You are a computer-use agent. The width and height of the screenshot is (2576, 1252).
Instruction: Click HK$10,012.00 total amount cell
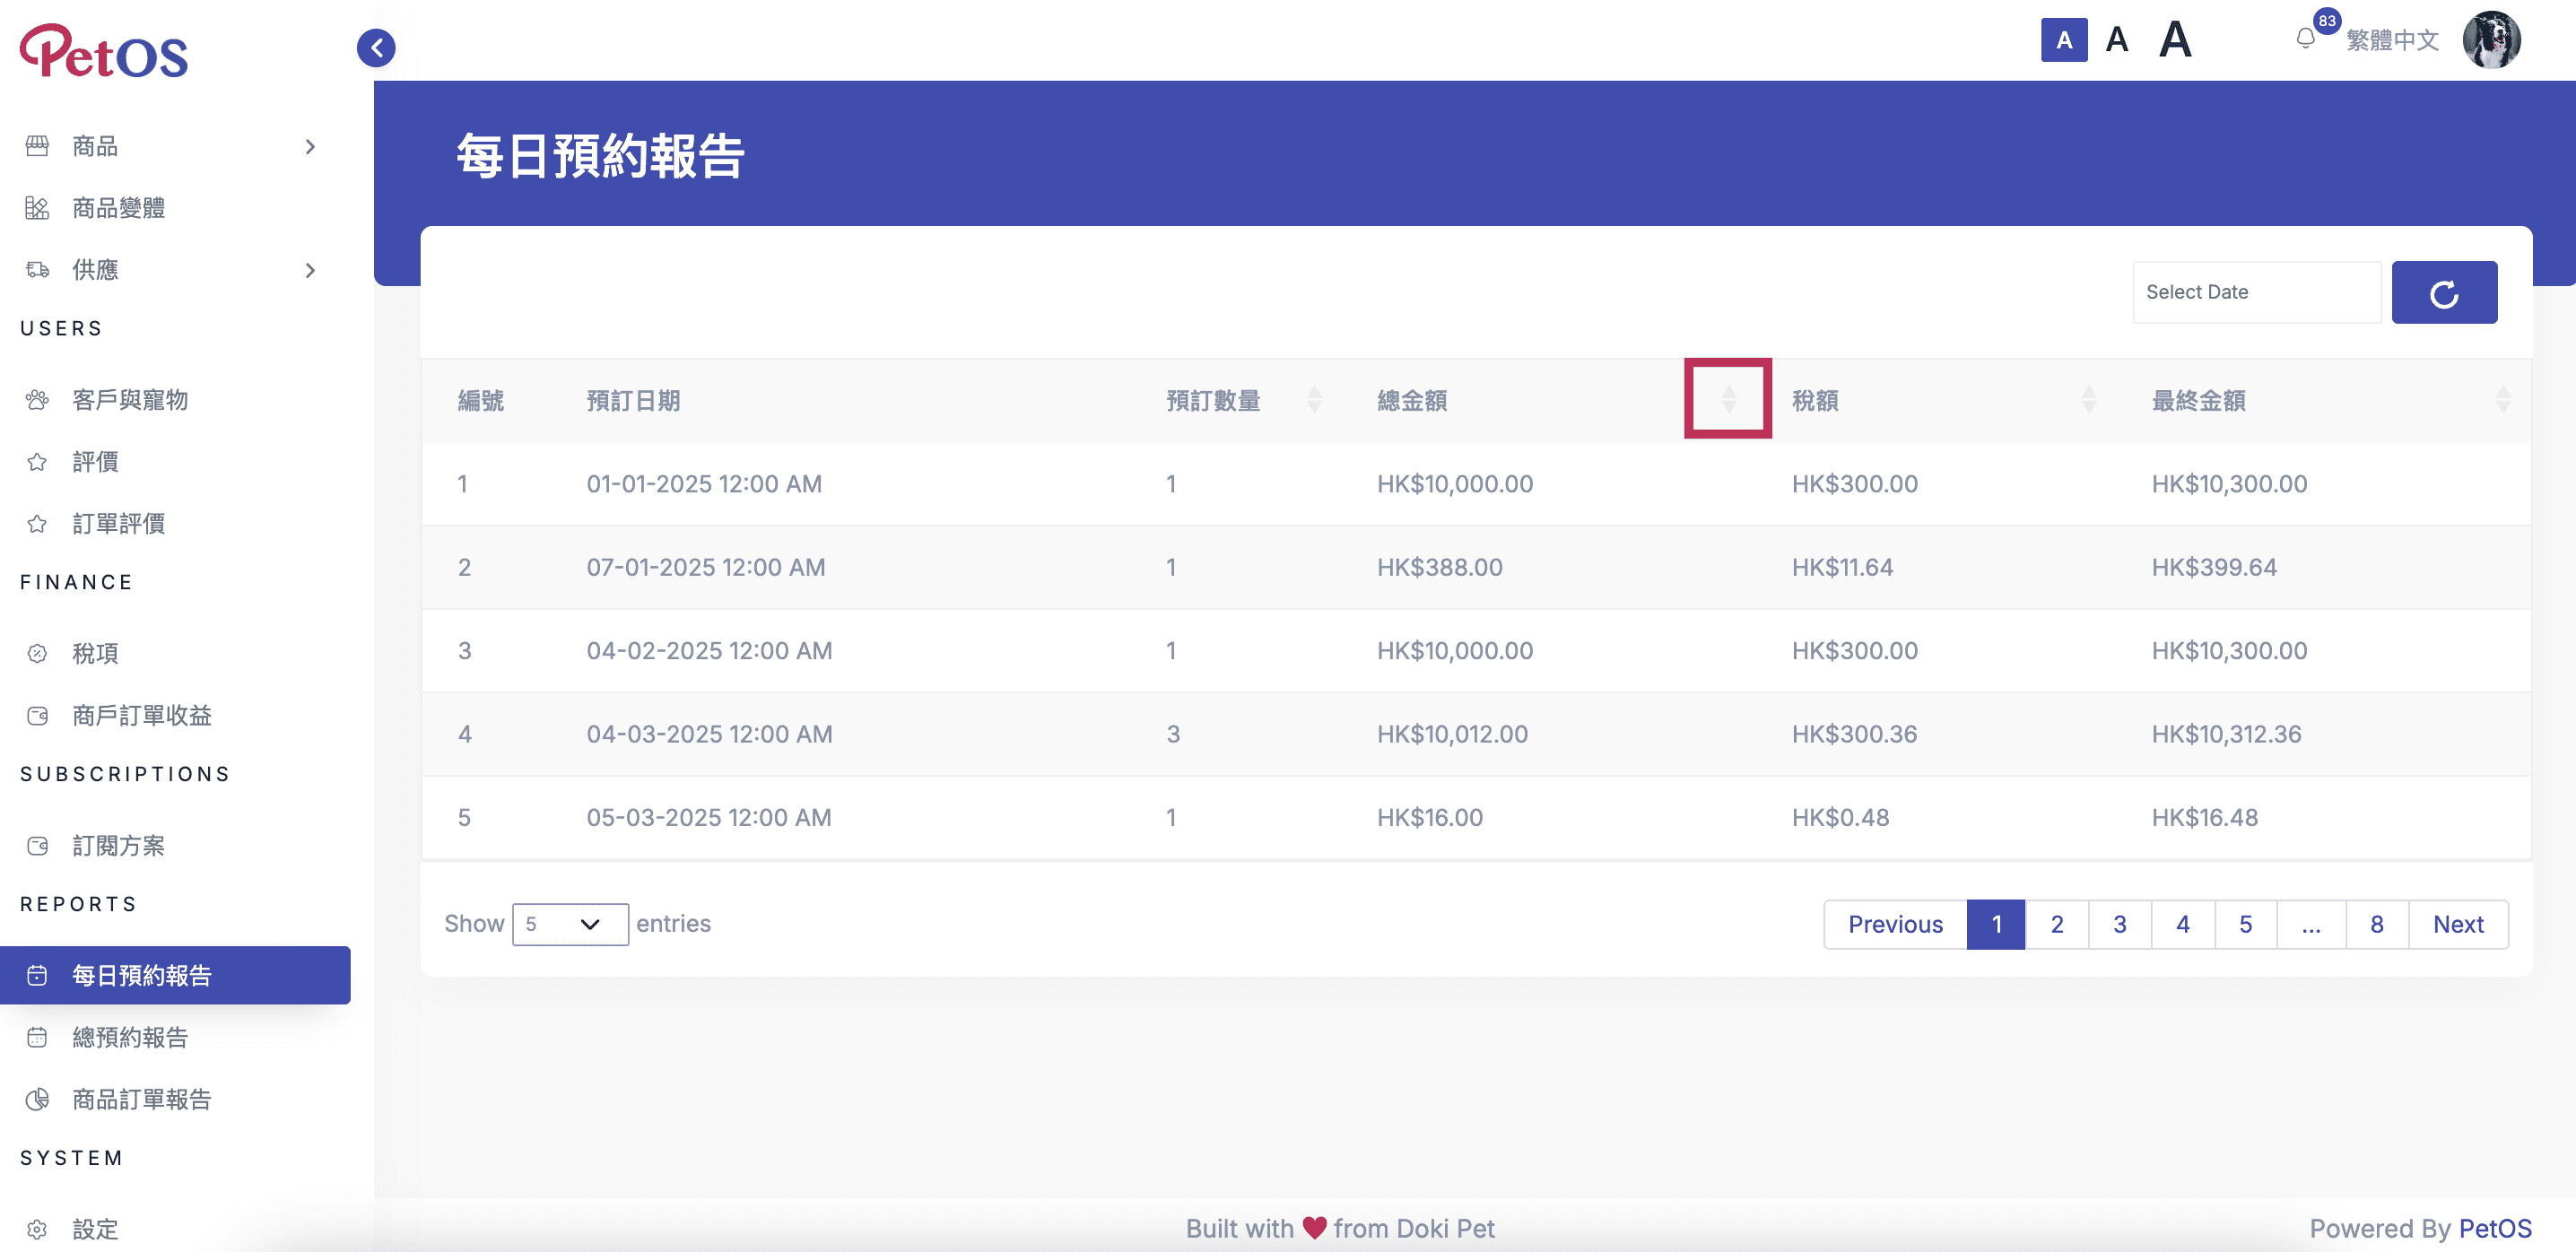1451,734
